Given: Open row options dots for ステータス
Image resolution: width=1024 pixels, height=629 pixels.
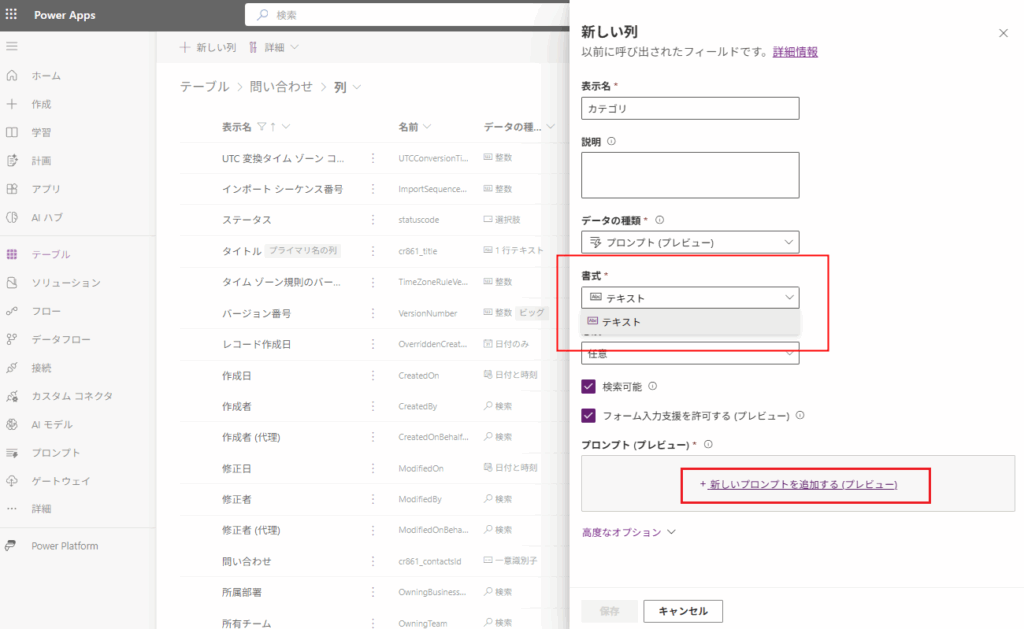Looking at the screenshot, I should (x=373, y=219).
